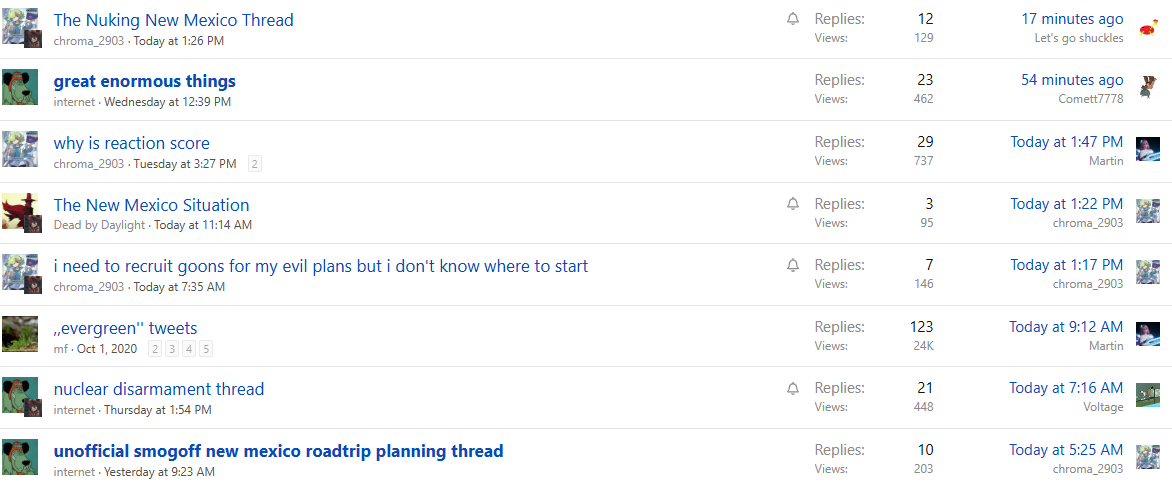Click 'Today at 9:12 AM' last post time

coord(1066,327)
